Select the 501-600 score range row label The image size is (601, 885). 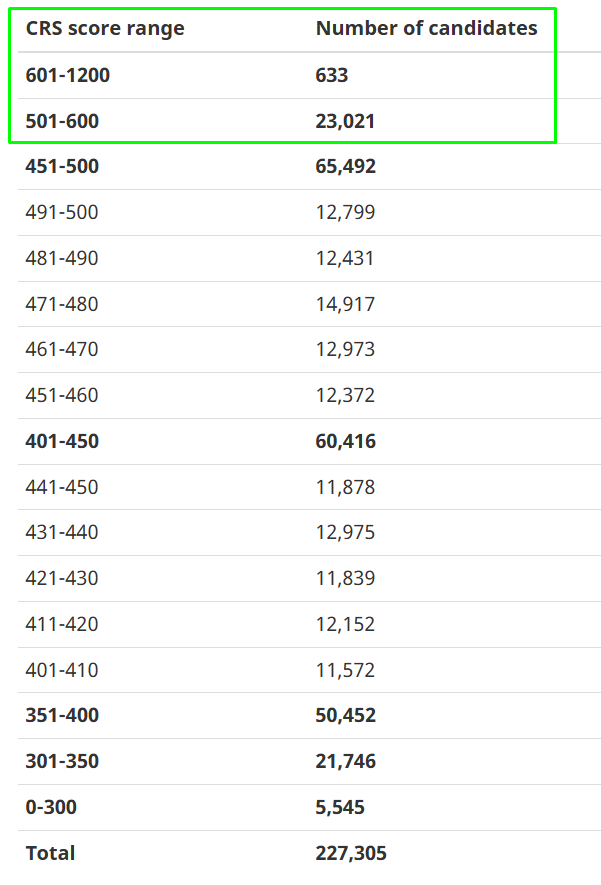click(x=62, y=121)
